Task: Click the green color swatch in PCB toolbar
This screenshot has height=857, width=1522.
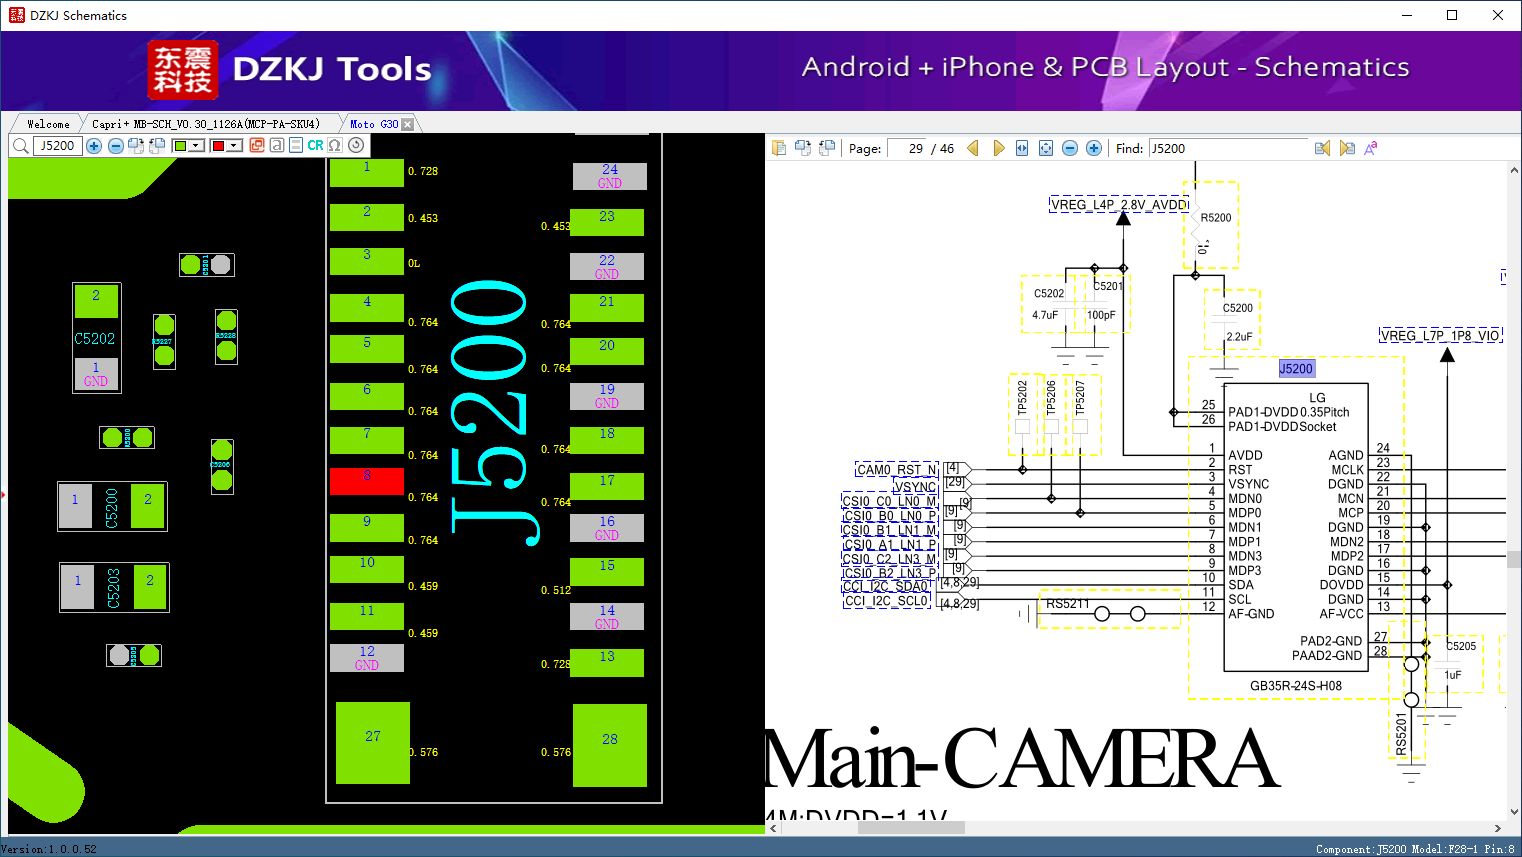Action: click(180, 146)
